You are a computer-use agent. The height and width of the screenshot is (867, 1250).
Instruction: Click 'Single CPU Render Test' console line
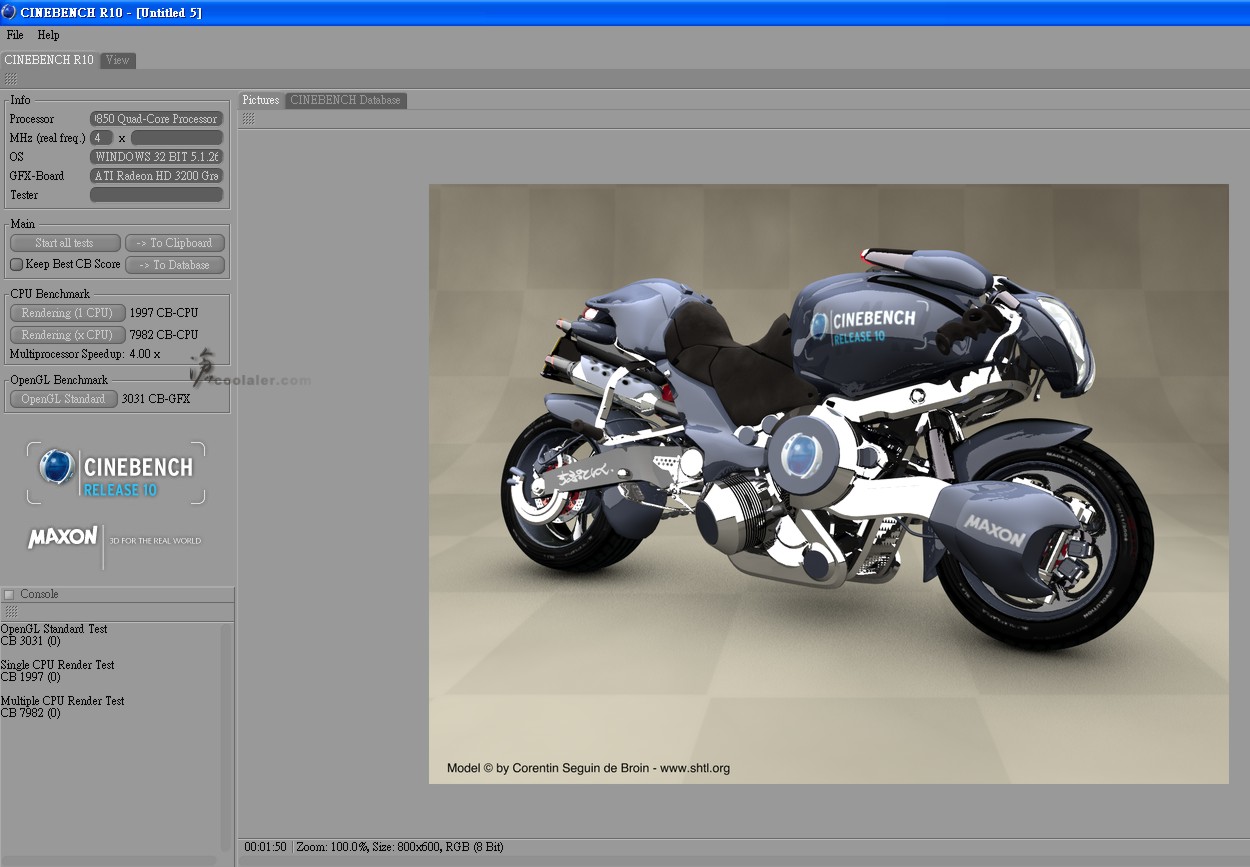[58, 665]
